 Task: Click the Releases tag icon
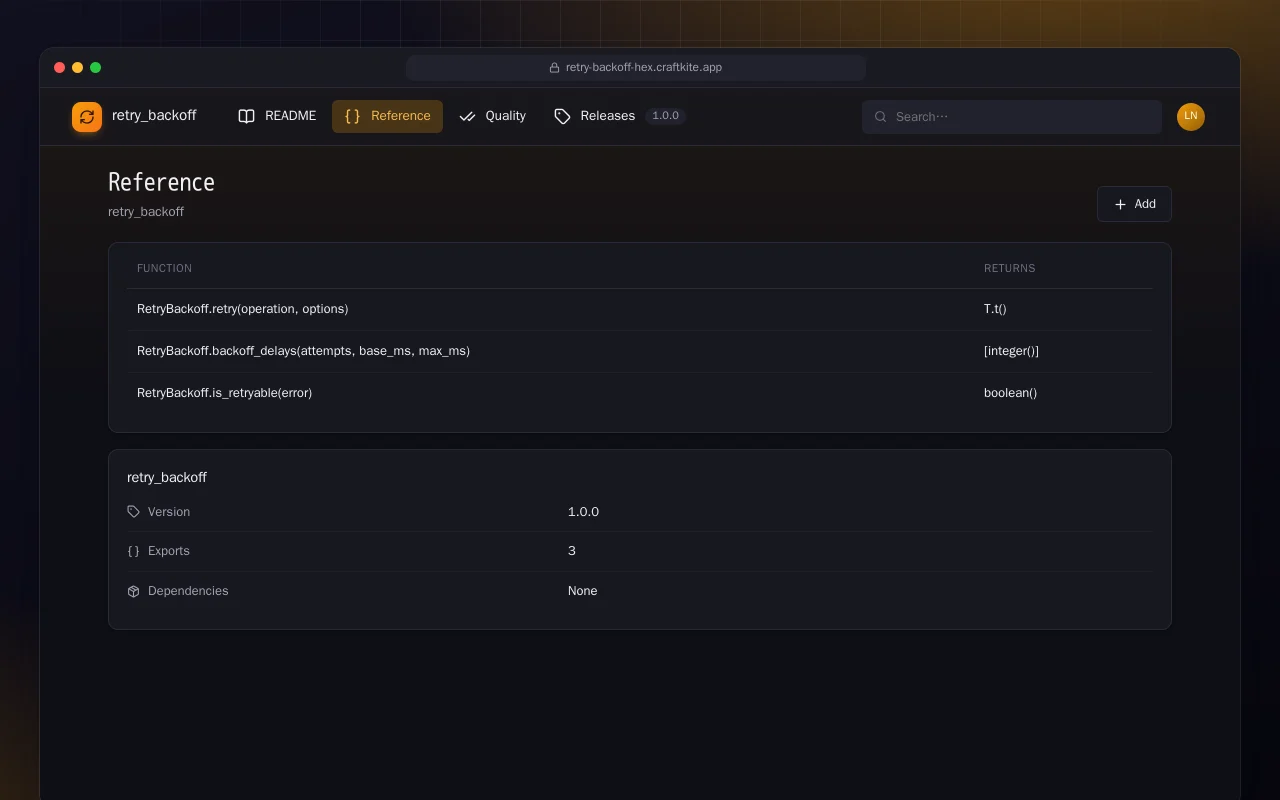click(x=562, y=116)
